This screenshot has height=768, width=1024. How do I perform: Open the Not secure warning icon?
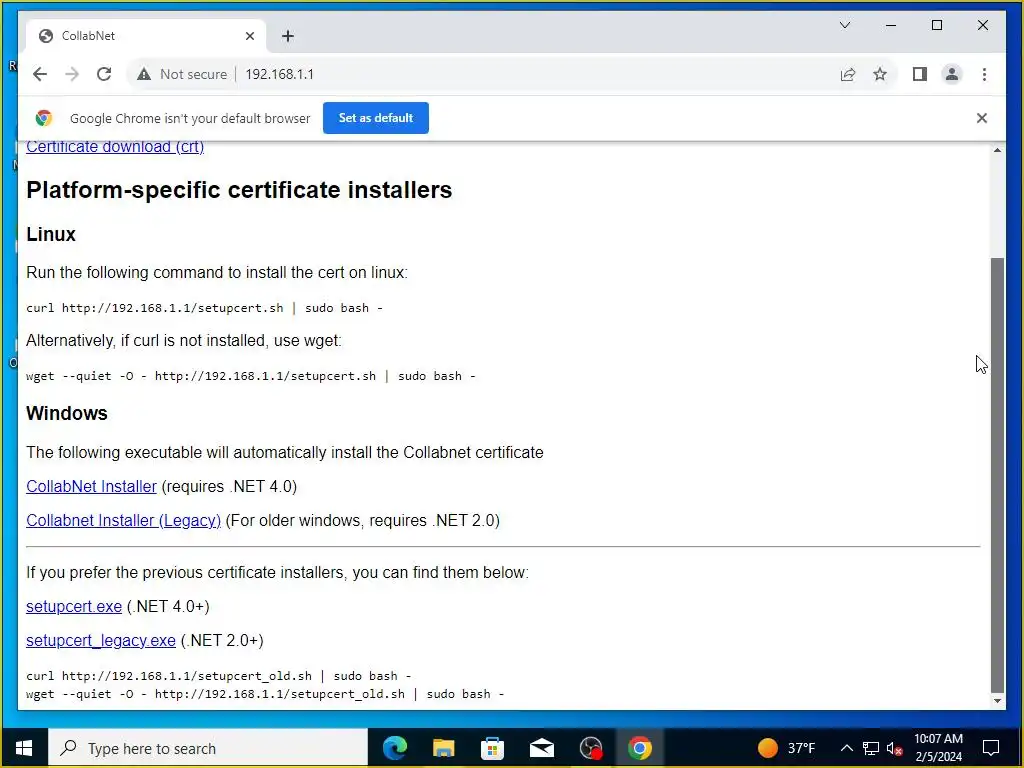coord(144,74)
